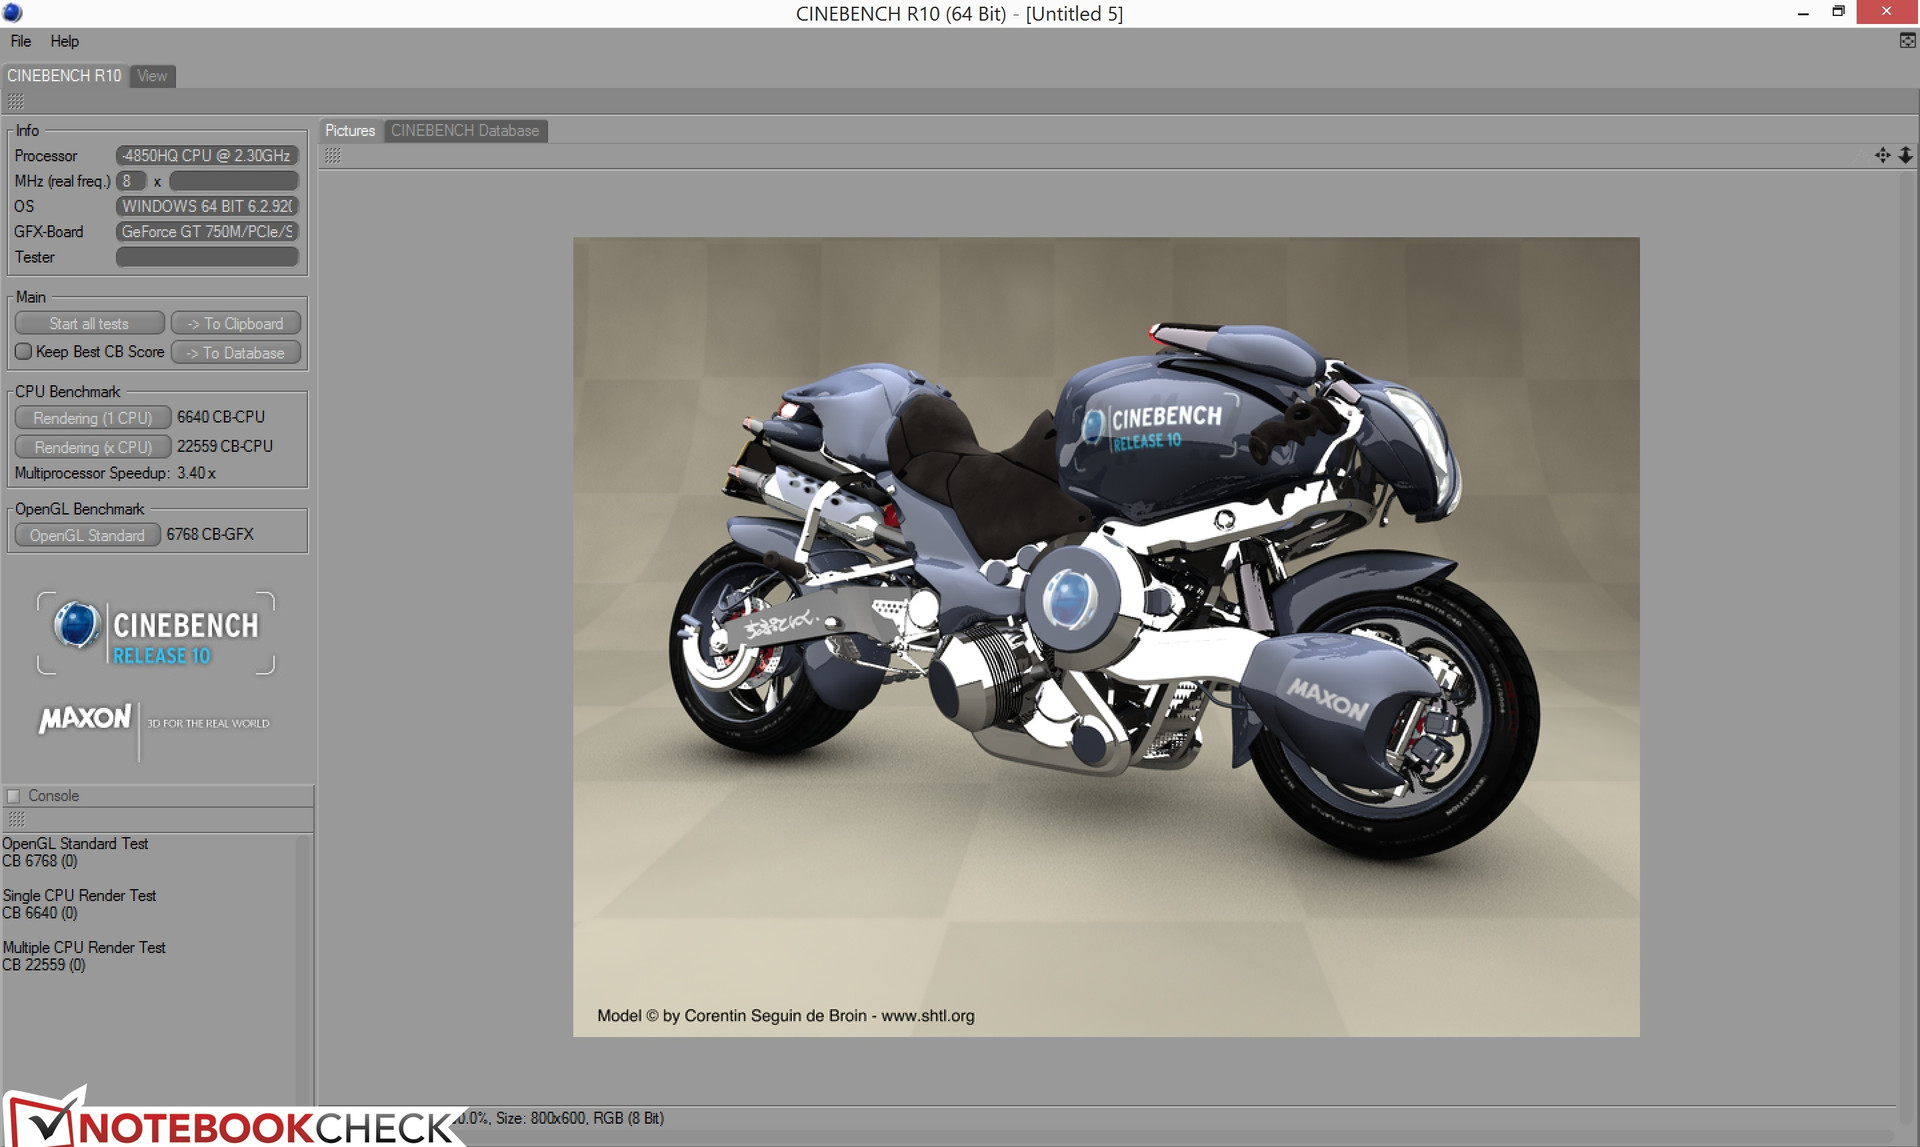Switch to the View tab
The width and height of the screenshot is (1920, 1147).
(x=152, y=76)
